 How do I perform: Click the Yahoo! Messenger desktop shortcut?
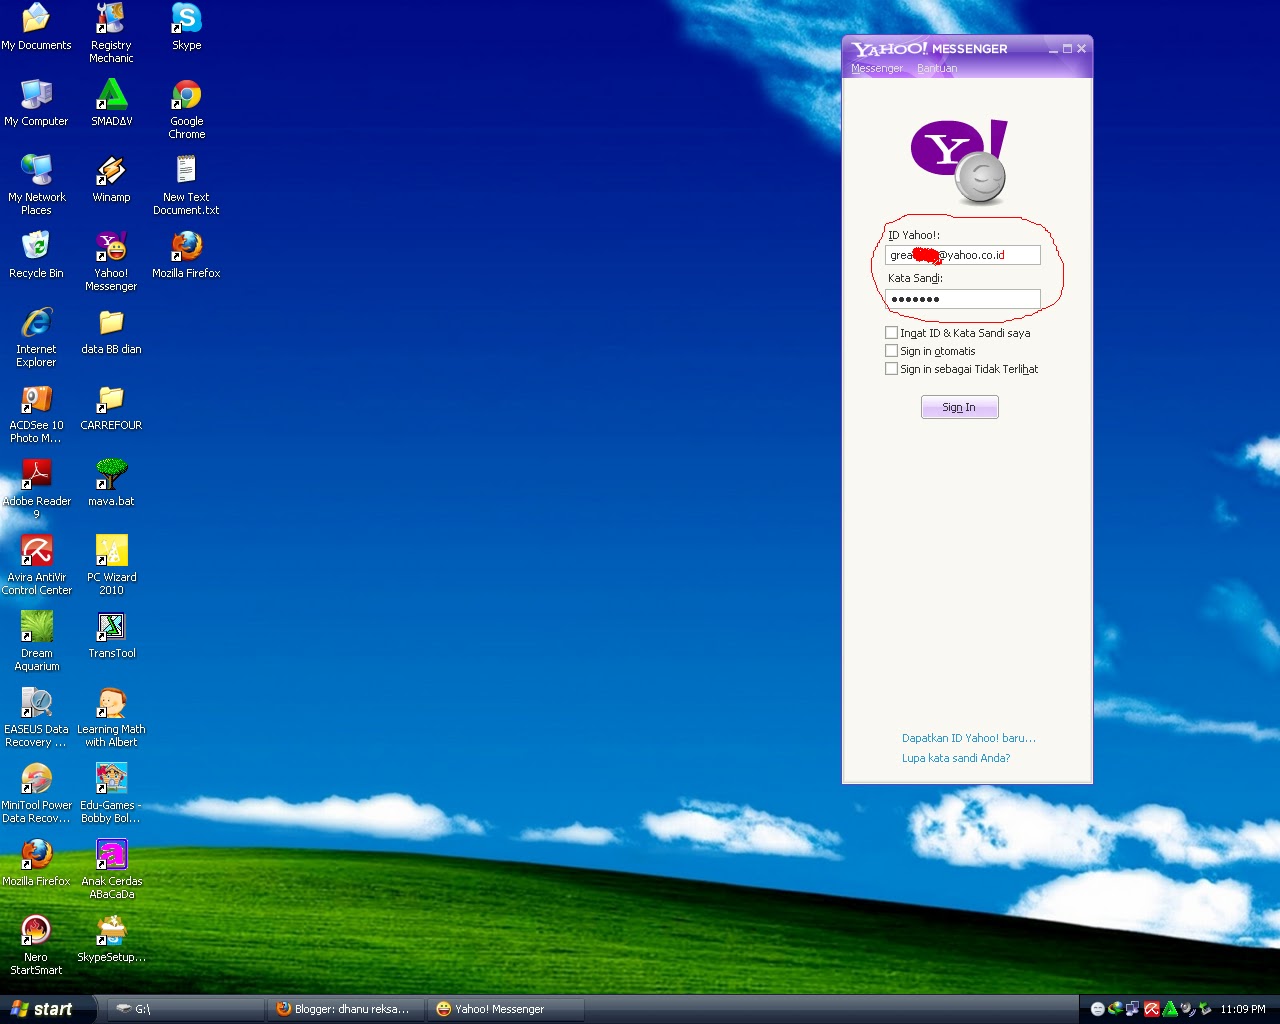(x=111, y=261)
